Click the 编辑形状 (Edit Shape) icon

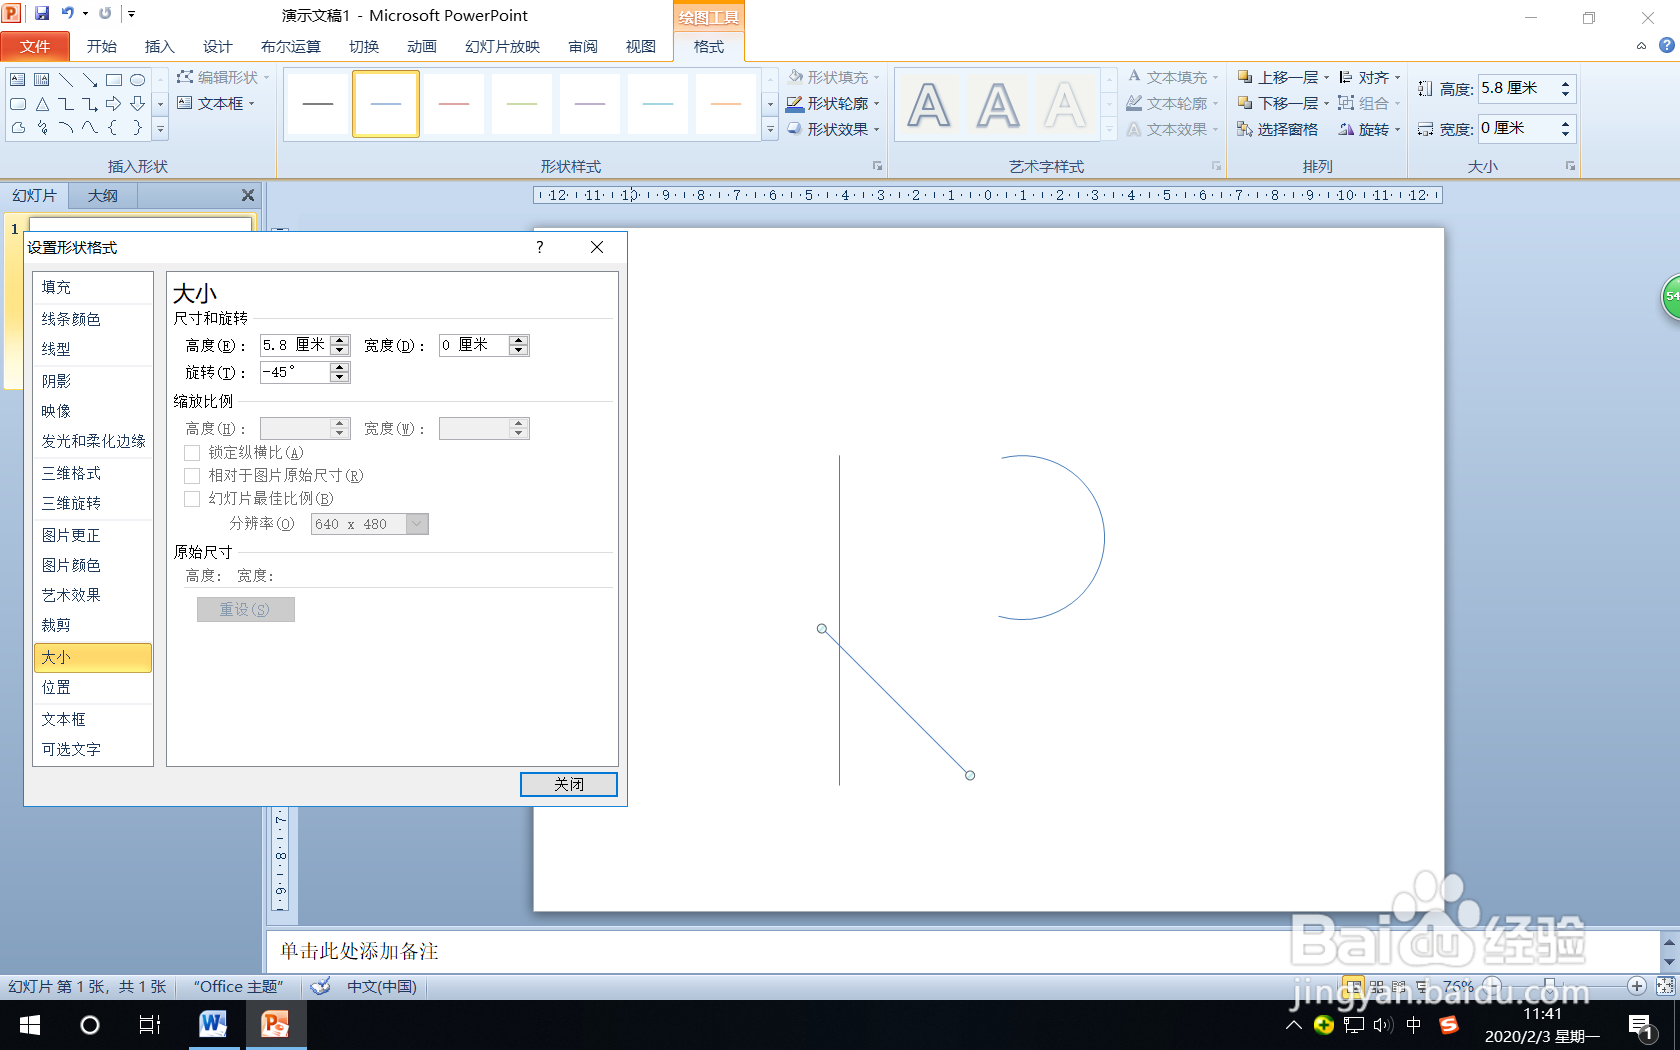coord(186,76)
